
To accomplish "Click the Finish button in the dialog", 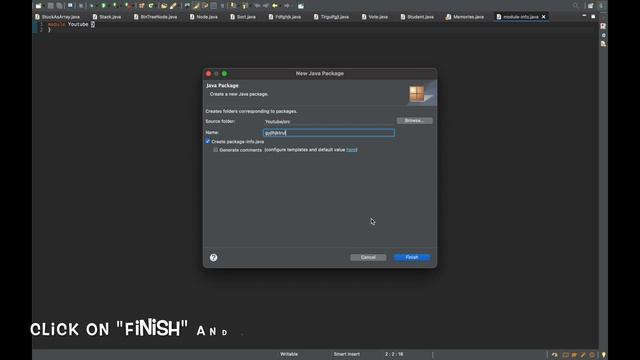I will [412, 257].
